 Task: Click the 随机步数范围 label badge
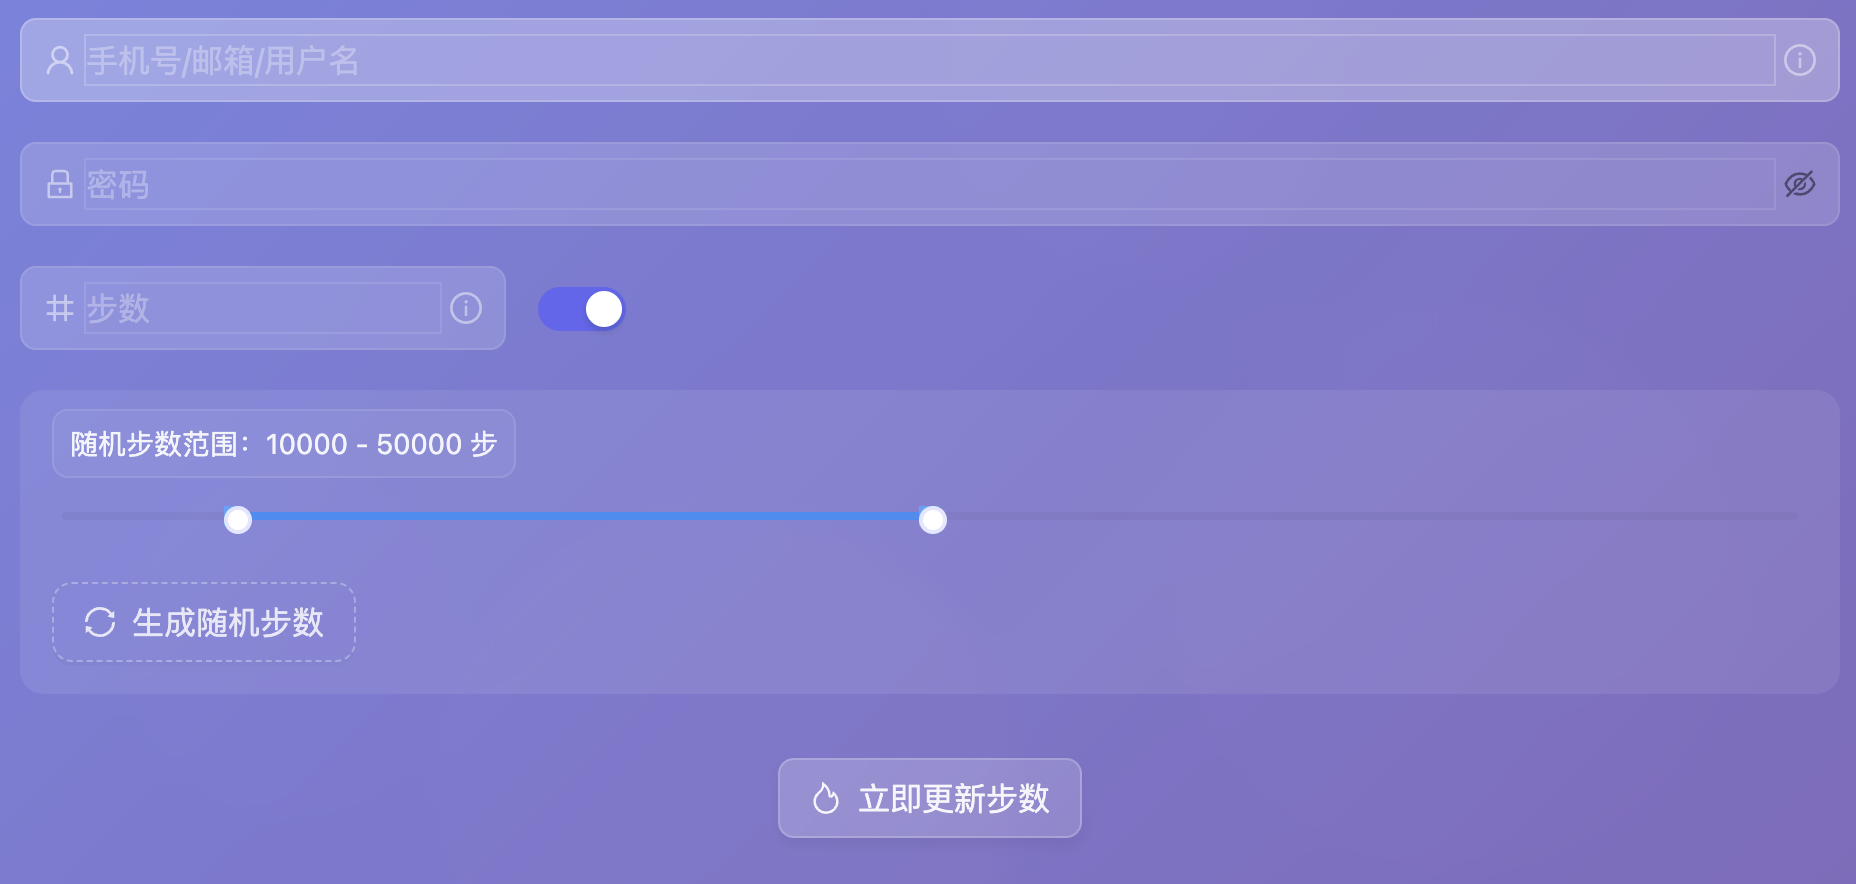click(284, 443)
